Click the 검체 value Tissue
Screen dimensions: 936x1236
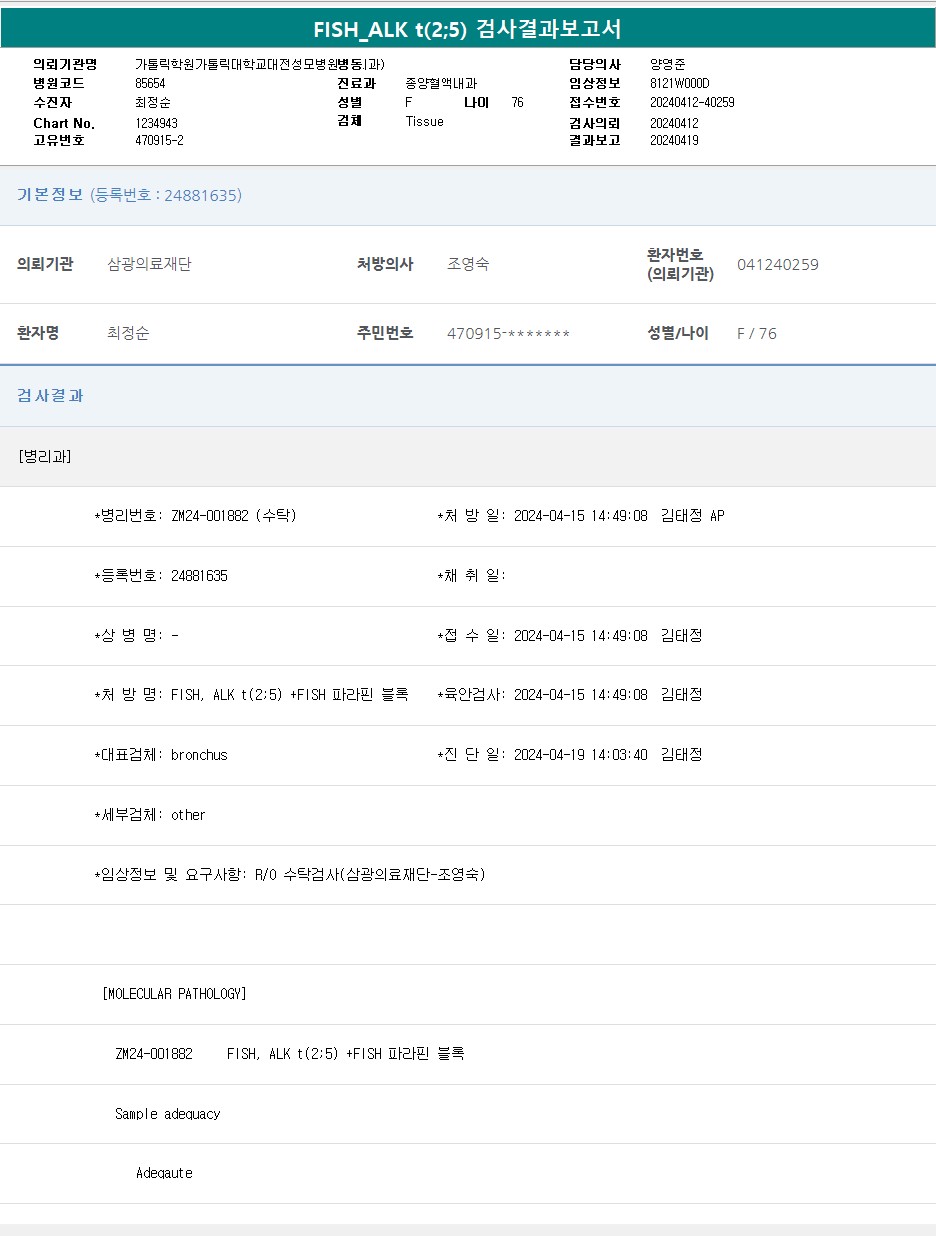[424, 121]
